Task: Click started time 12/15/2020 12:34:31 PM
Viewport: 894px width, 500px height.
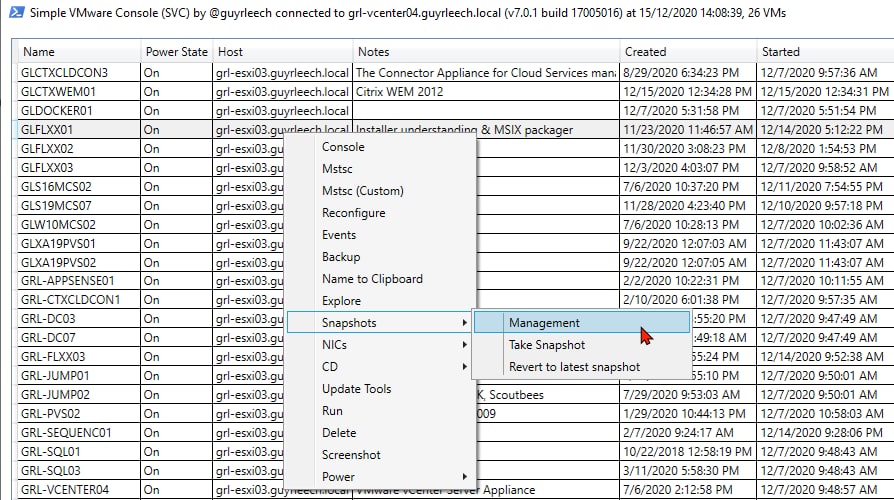Action: pos(824,91)
